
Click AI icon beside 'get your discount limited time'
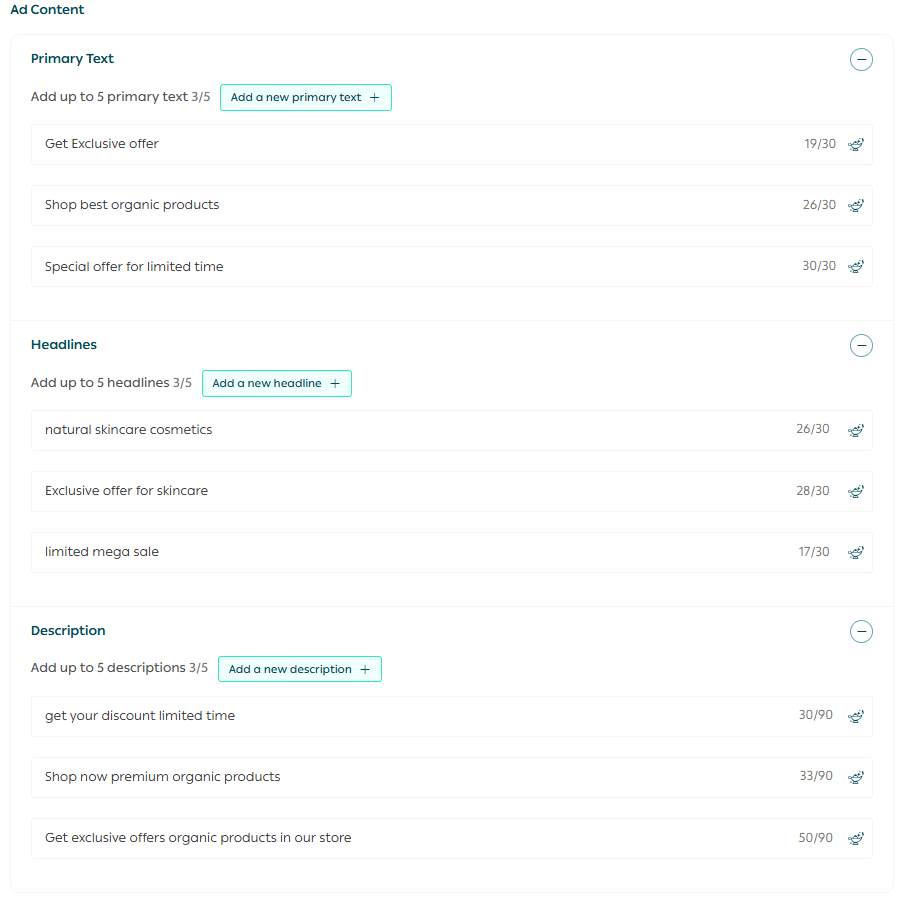pos(856,717)
